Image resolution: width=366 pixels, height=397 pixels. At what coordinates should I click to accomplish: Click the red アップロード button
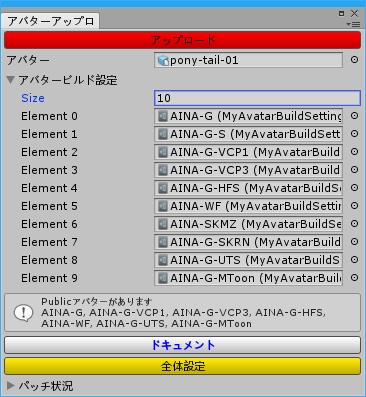(183, 40)
